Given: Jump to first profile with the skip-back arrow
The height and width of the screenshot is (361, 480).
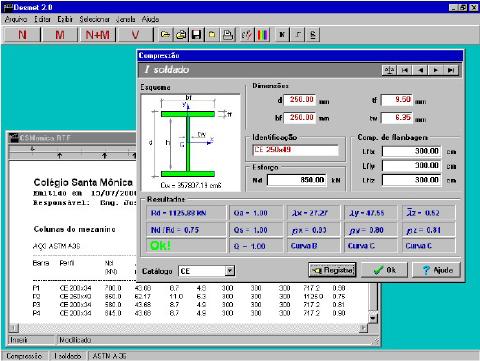Looking at the screenshot, I should tap(405, 70).
